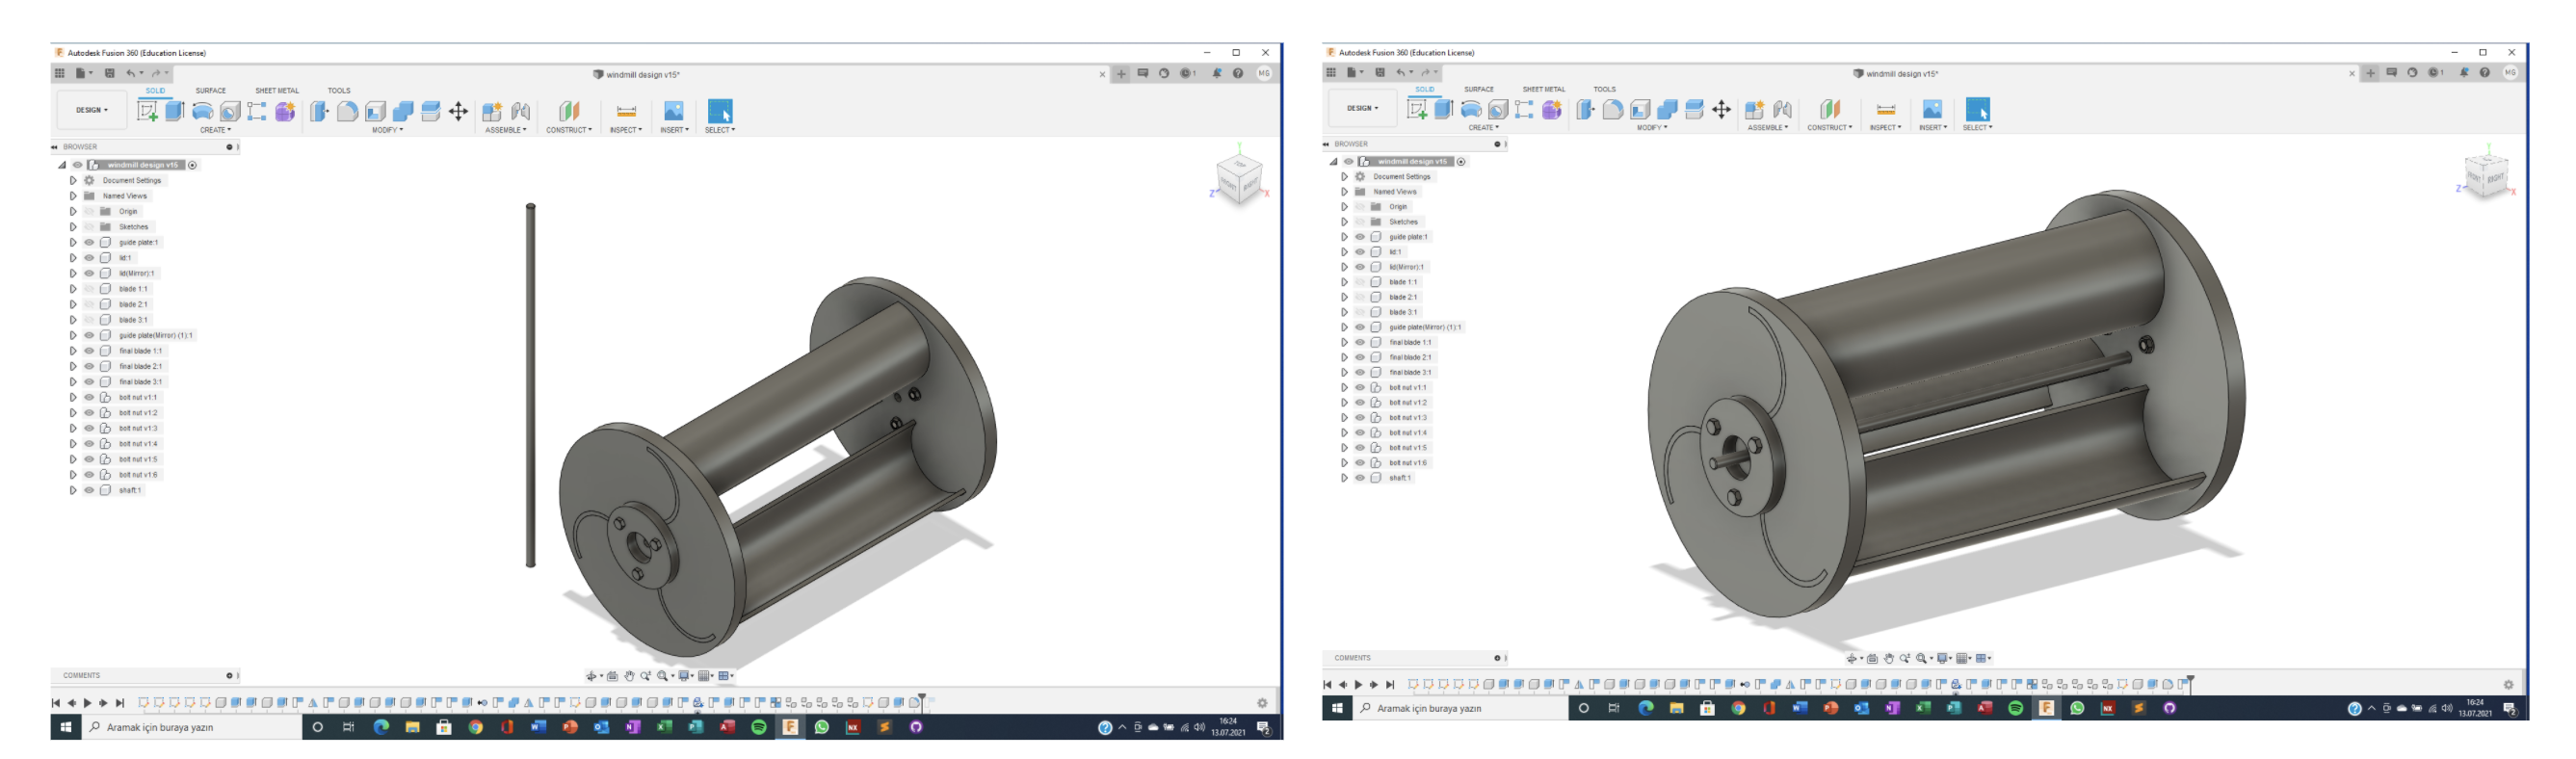Screen dimensions: 2576x759
Task: Open WhatsApp from the right window's taskbar
Action: (2077, 708)
